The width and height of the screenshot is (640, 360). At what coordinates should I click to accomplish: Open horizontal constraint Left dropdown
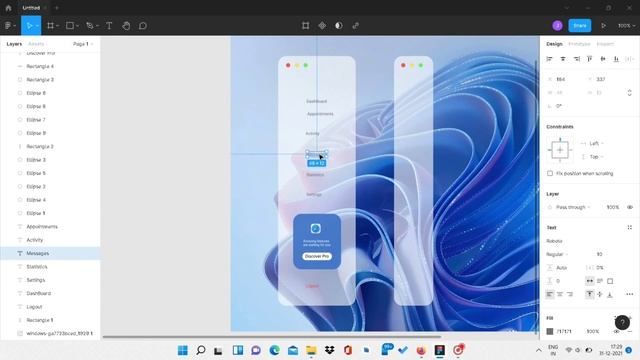(x=596, y=143)
